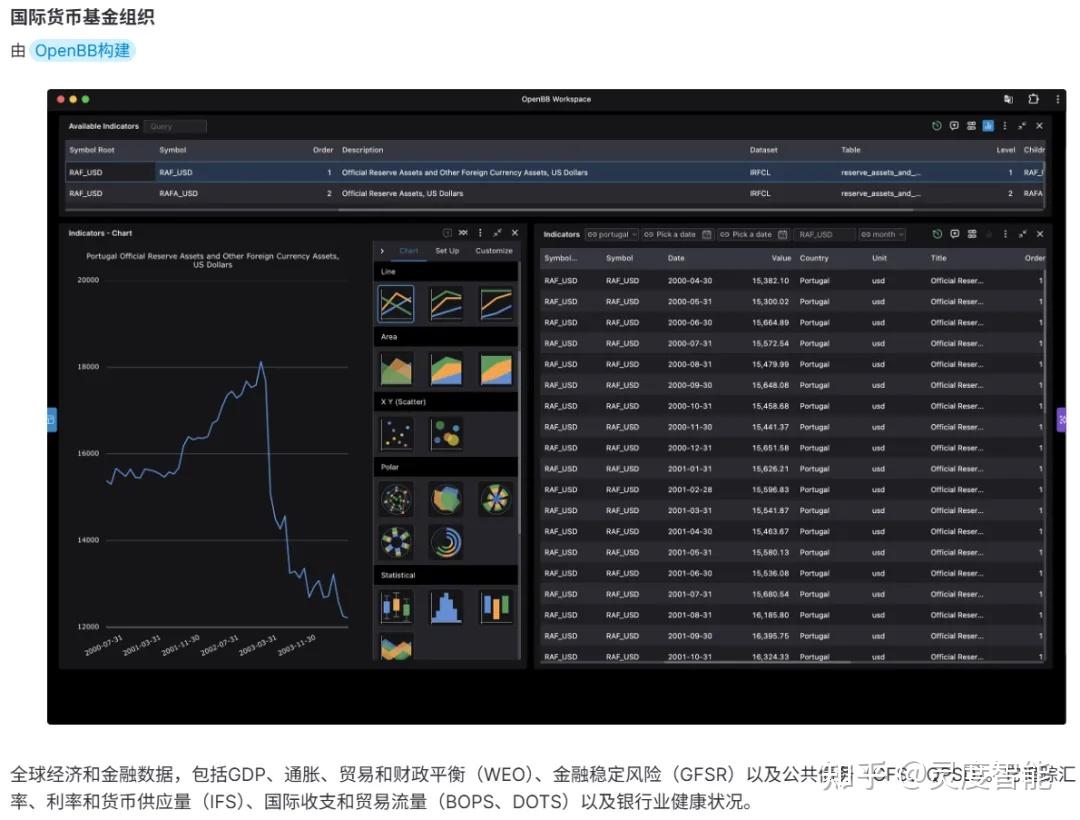The height and width of the screenshot is (820, 1080).
Task: Click the RAF_USD search input field
Action: point(822,234)
